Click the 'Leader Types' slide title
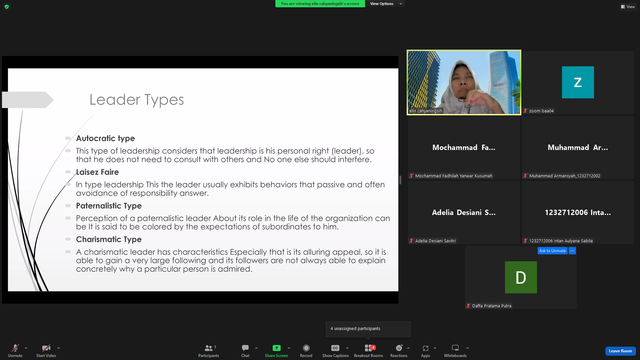640x360 pixels. click(x=137, y=100)
